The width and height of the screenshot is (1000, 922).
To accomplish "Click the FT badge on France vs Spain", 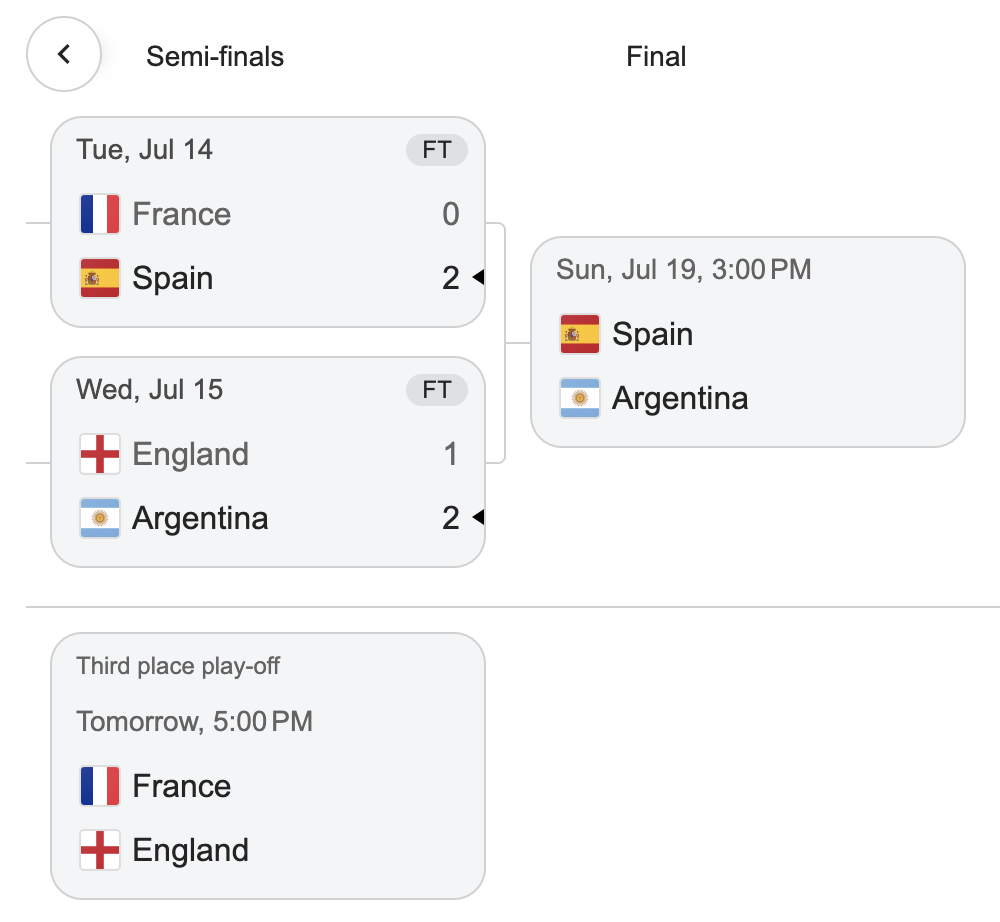I will tap(437, 150).
